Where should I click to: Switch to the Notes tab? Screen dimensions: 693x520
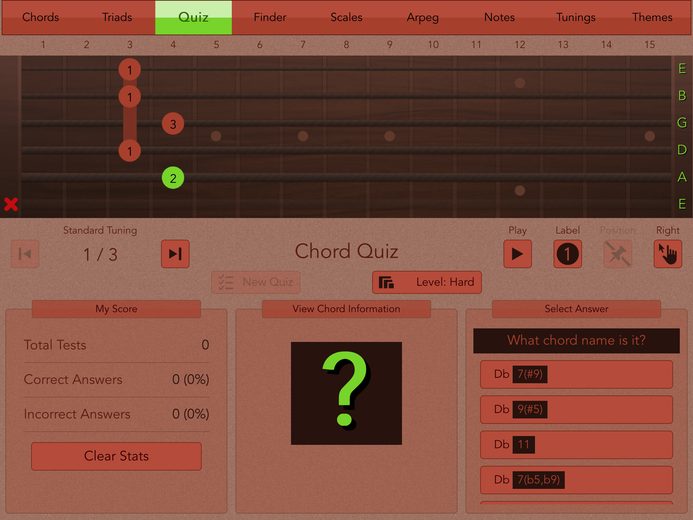point(499,17)
